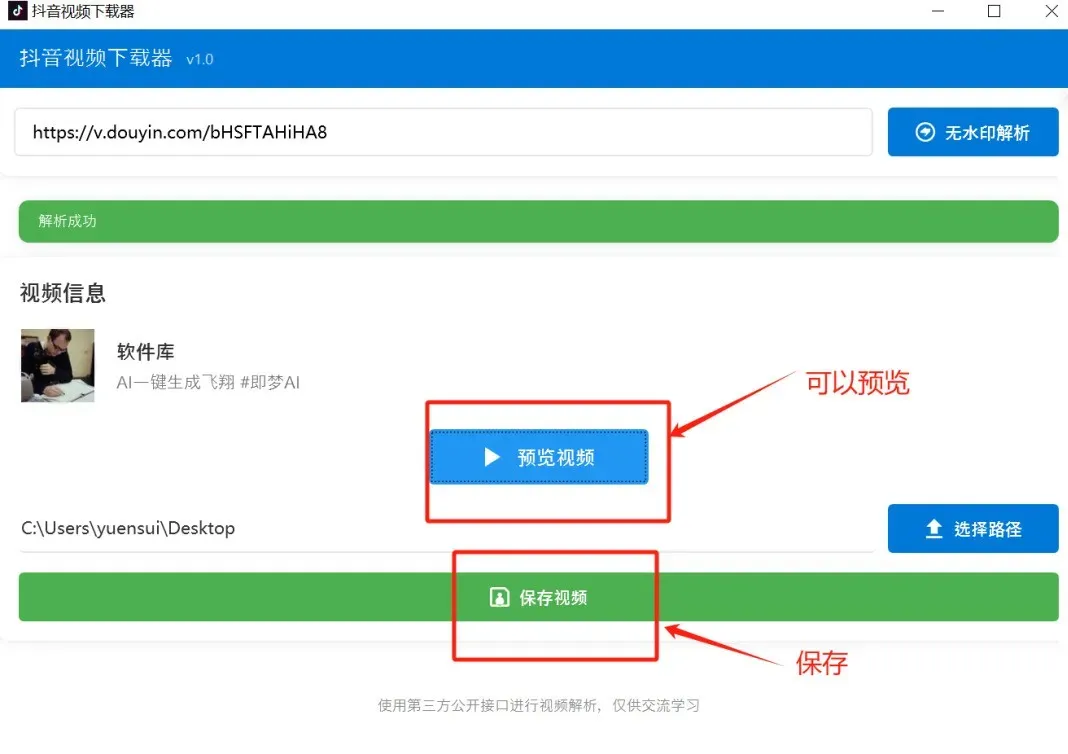Click the v1.0 version label
The image size is (1068, 754).
[200, 60]
